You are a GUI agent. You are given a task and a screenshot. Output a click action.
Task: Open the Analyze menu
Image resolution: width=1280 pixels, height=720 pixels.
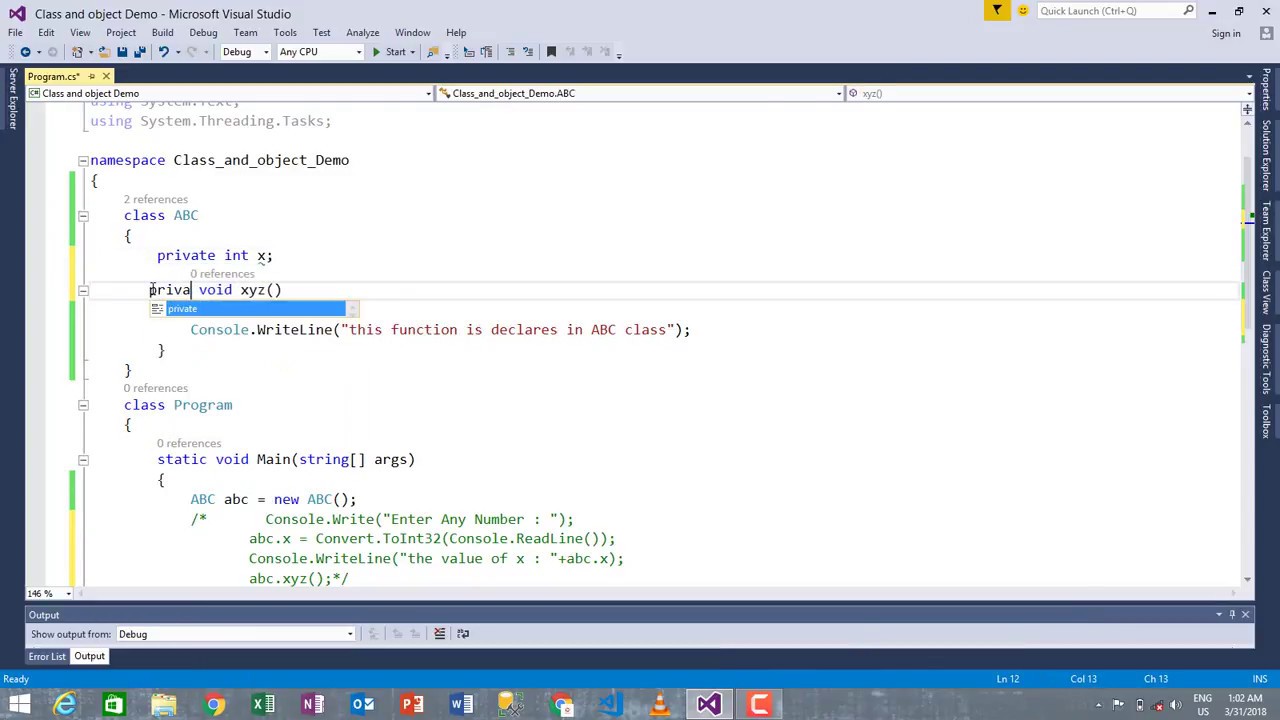pyautogui.click(x=362, y=32)
